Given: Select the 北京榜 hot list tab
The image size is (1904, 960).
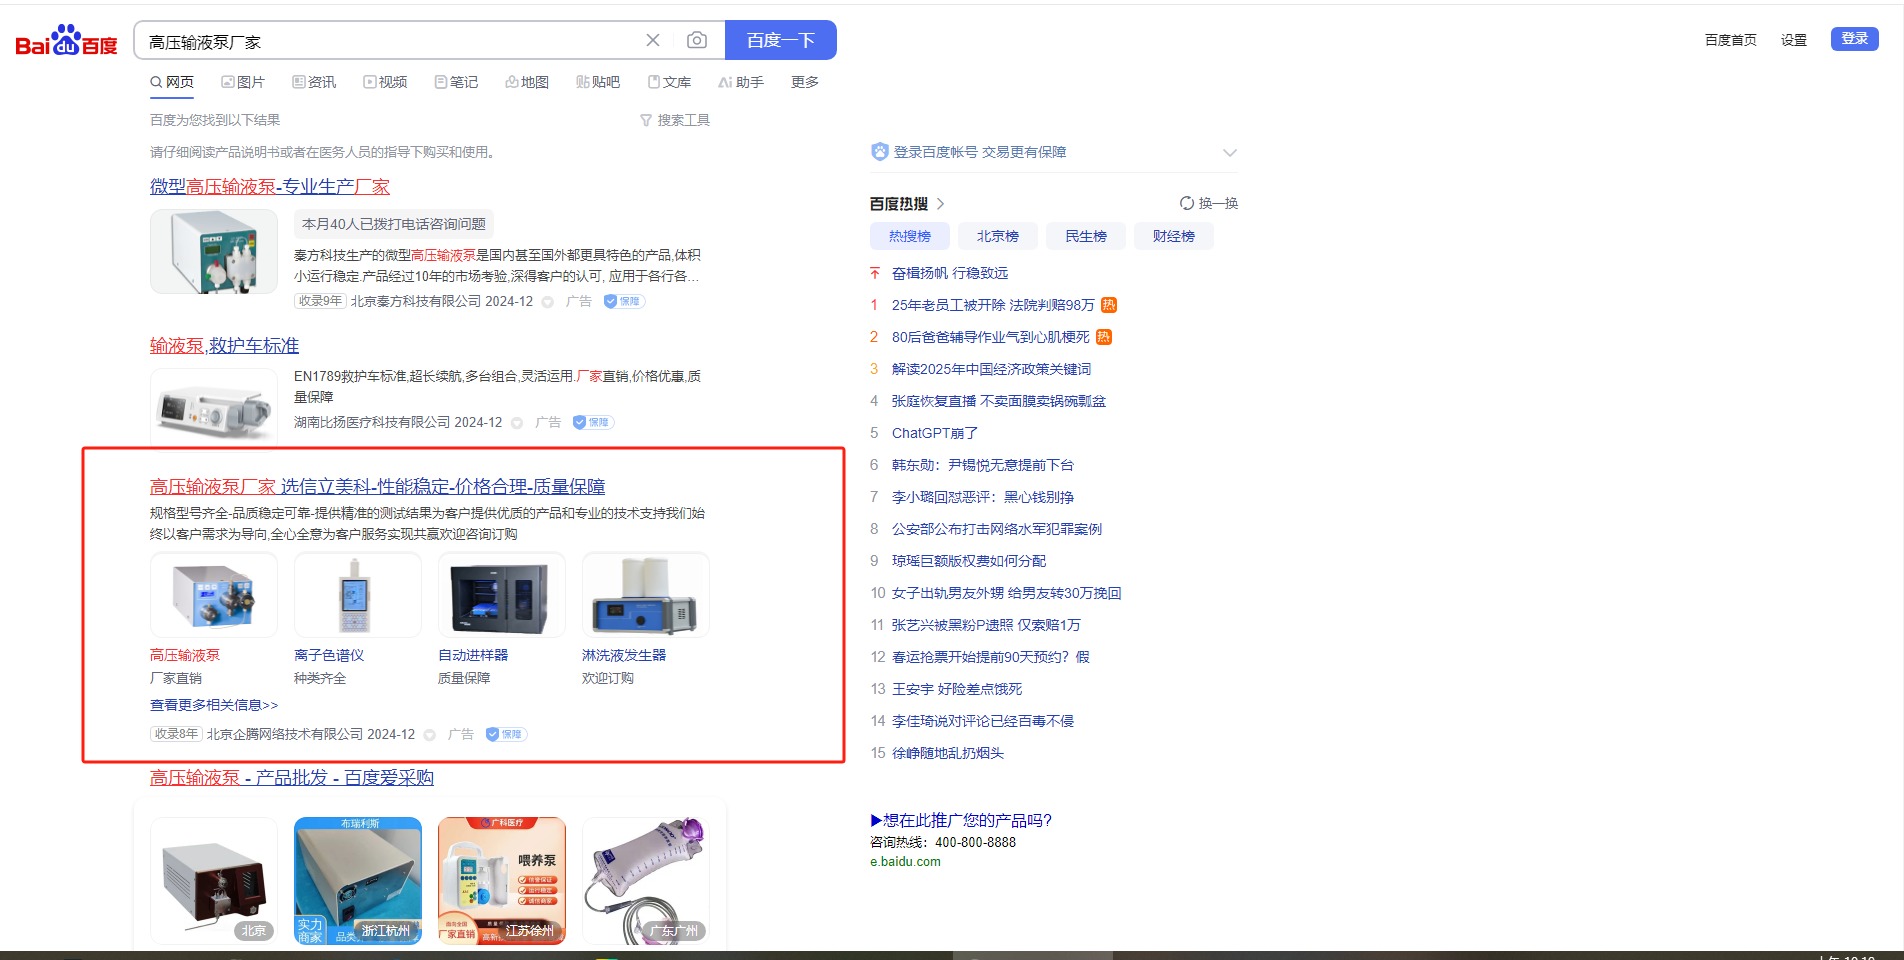Looking at the screenshot, I should coord(997,236).
